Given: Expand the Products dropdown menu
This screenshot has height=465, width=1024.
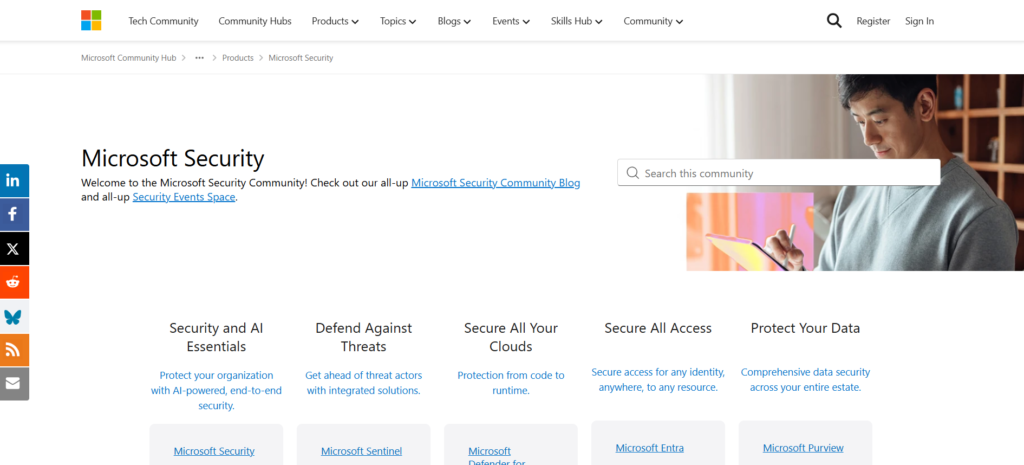Looking at the screenshot, I should (335, 21).
